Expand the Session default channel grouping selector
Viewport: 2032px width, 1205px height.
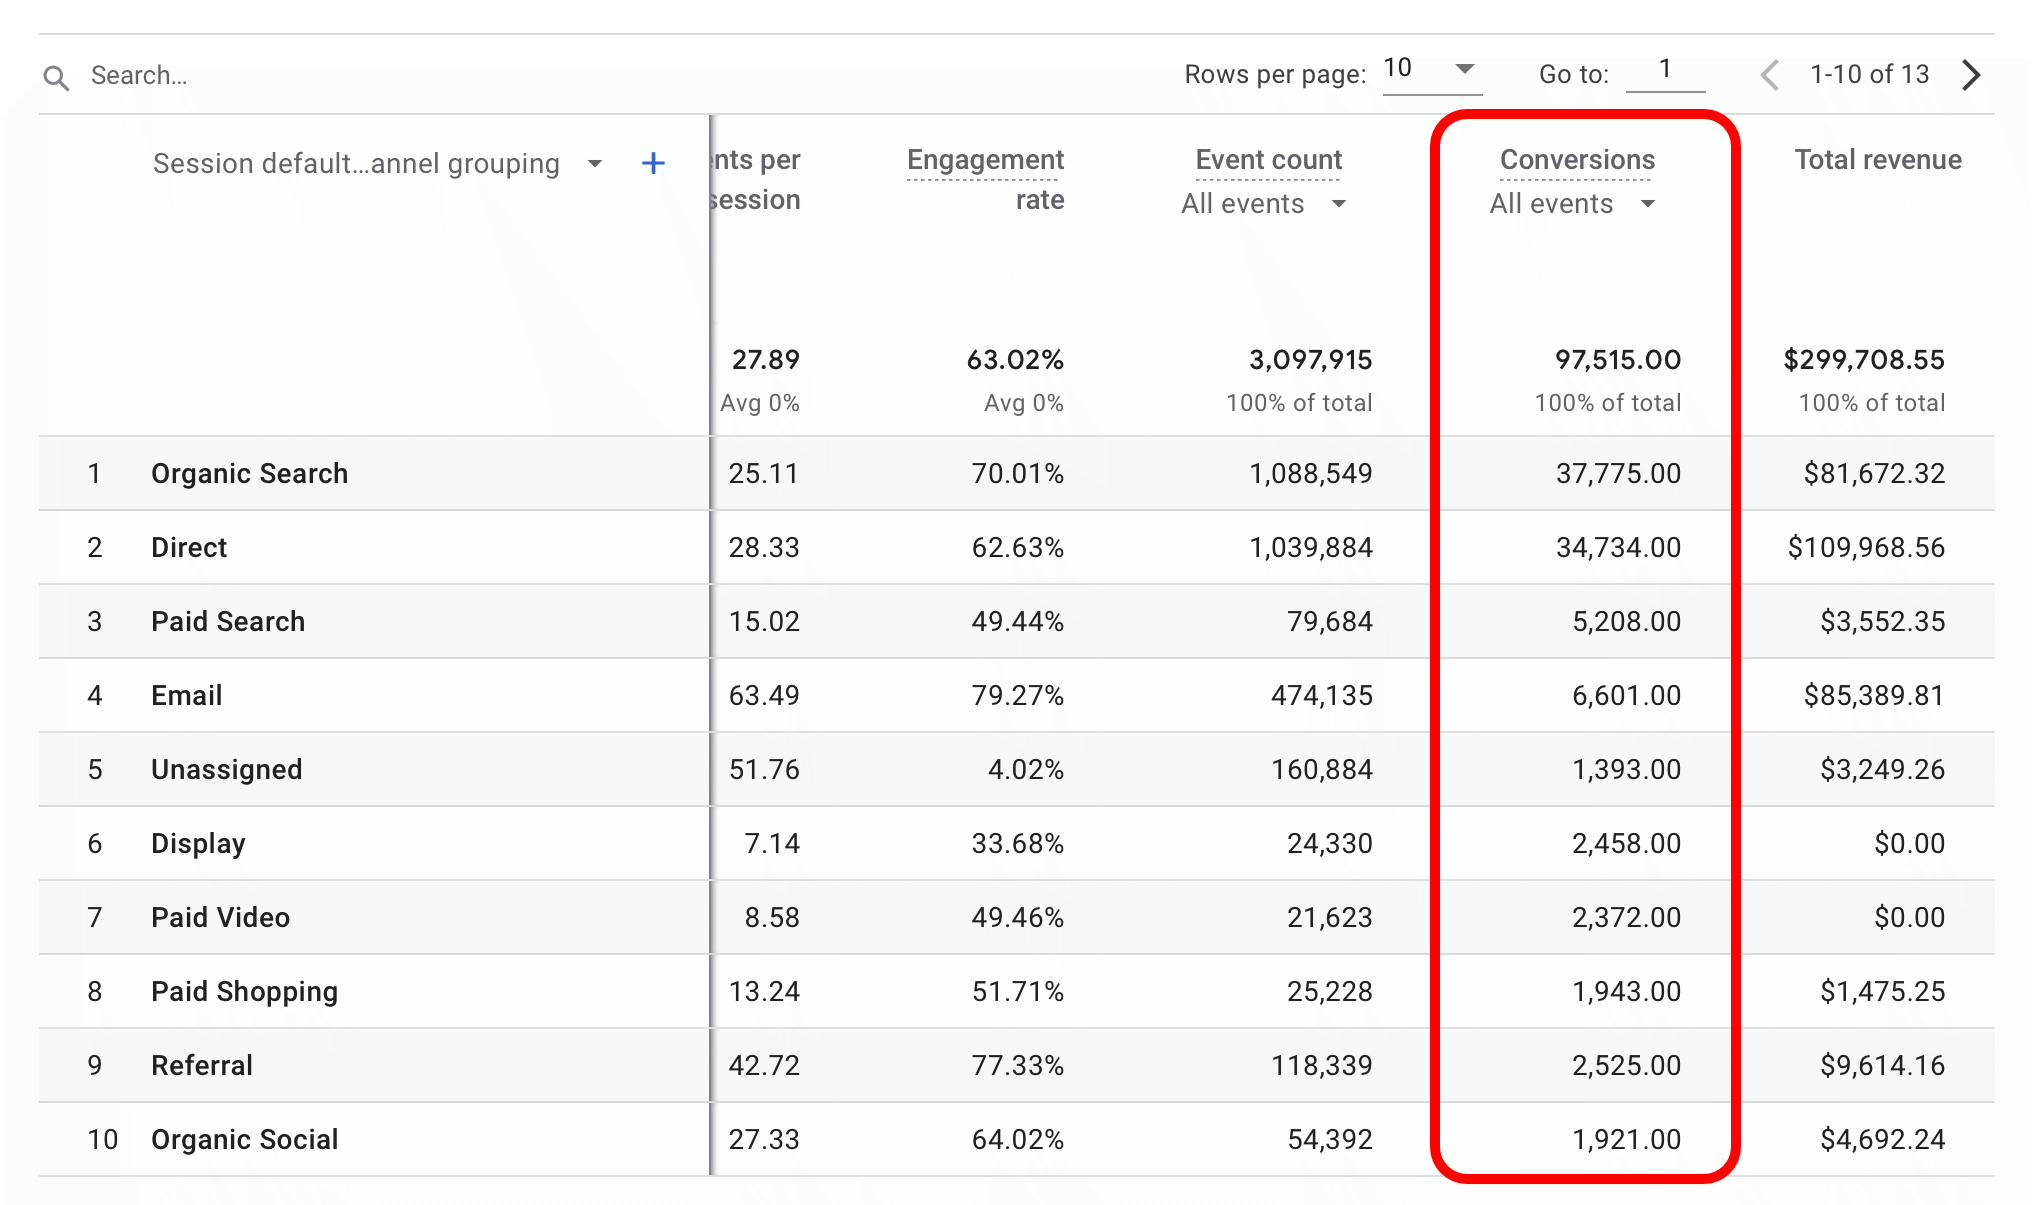point(356,163)
